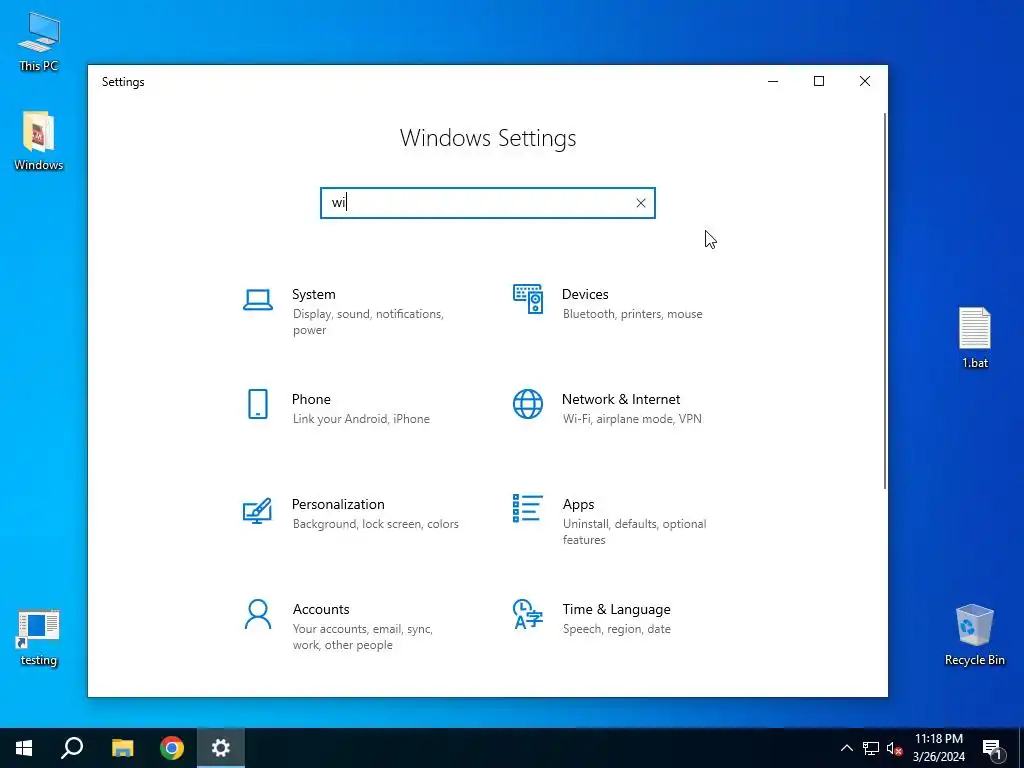
Task: Click 'Wi-Fi, airplane mode, VPN' description
Action: click(x=632, y=419)
